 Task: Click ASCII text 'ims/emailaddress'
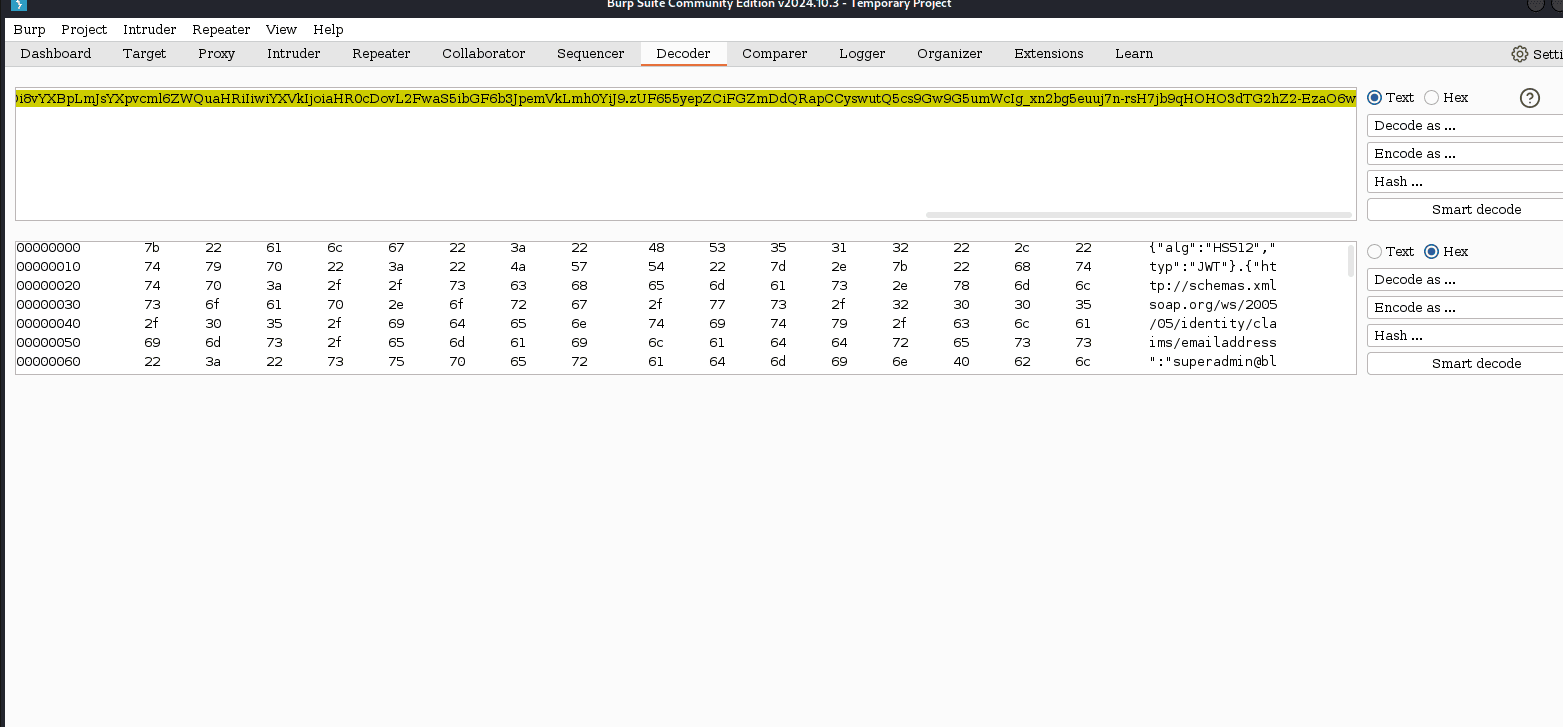1213,343
